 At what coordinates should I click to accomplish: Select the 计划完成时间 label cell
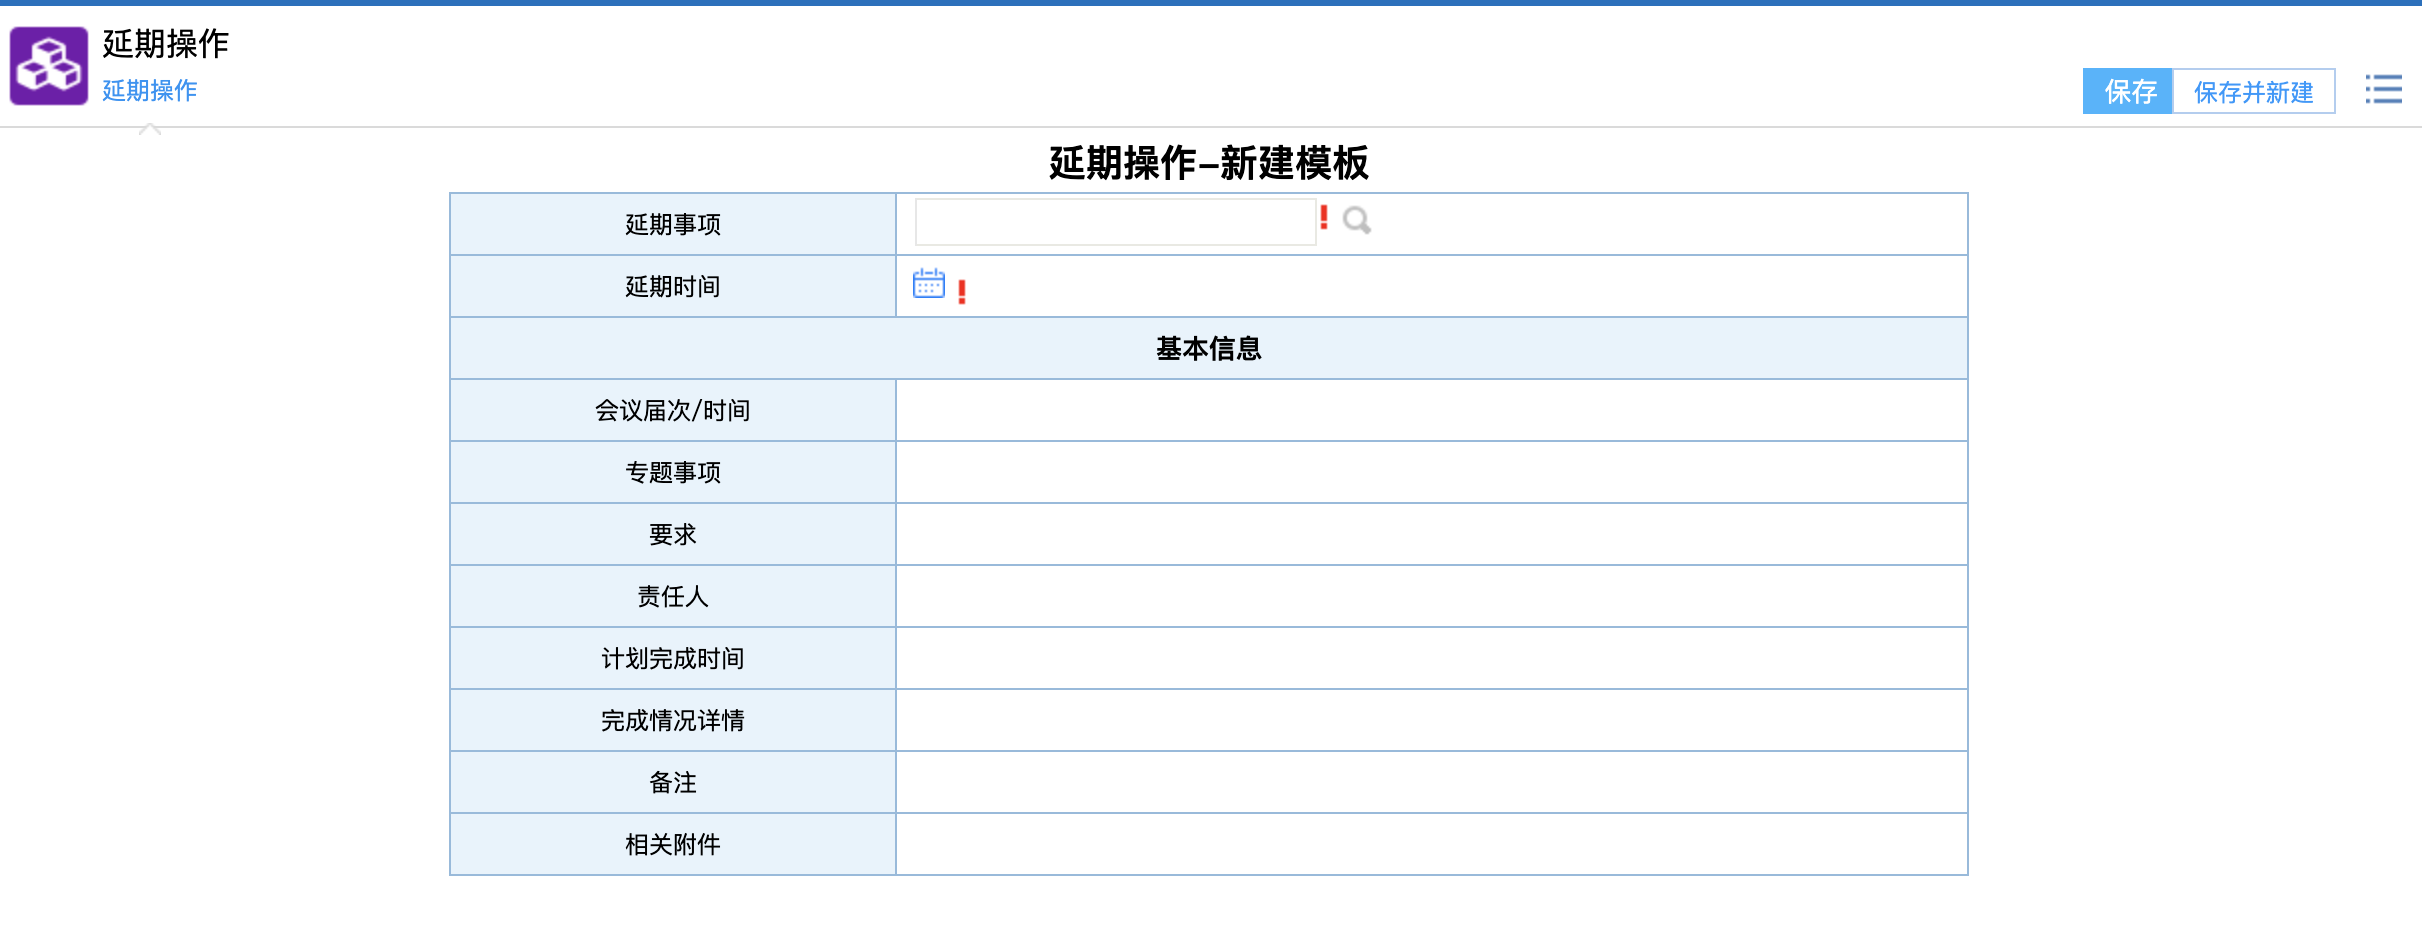[x=672, y=658]
